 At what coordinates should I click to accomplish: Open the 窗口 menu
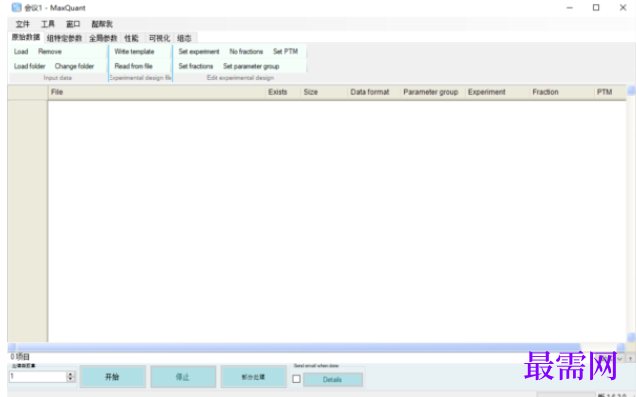(73, 24)
